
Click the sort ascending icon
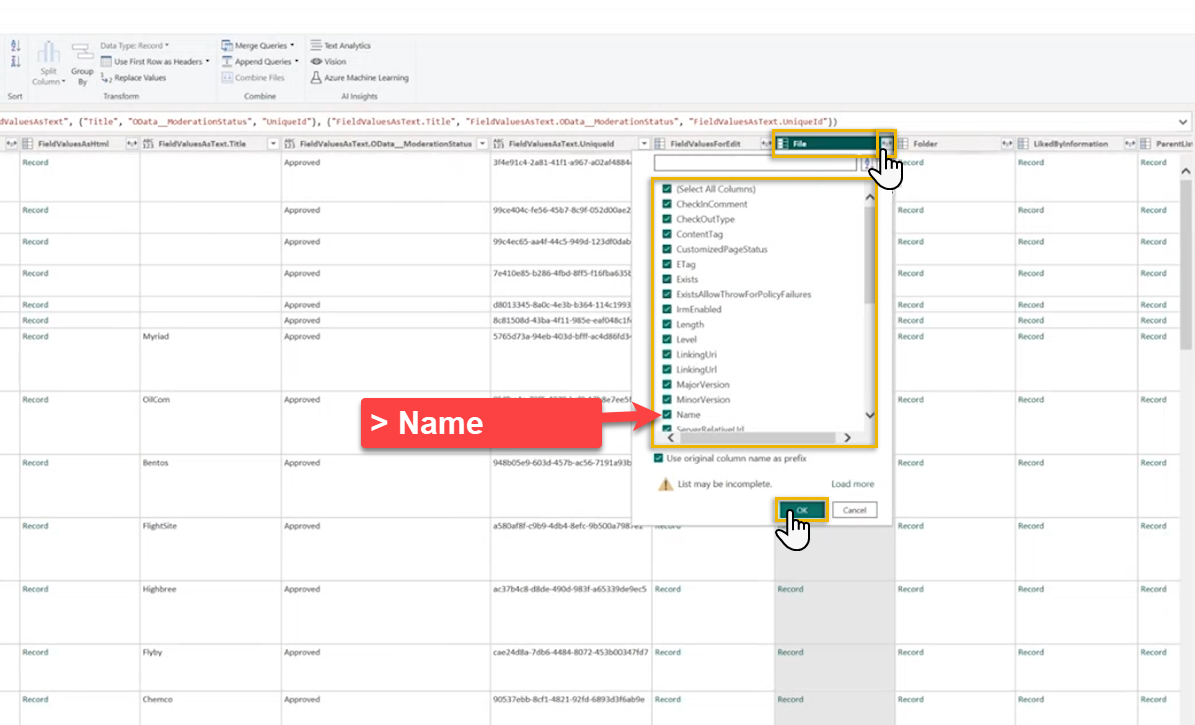click(x=15, y=46)
